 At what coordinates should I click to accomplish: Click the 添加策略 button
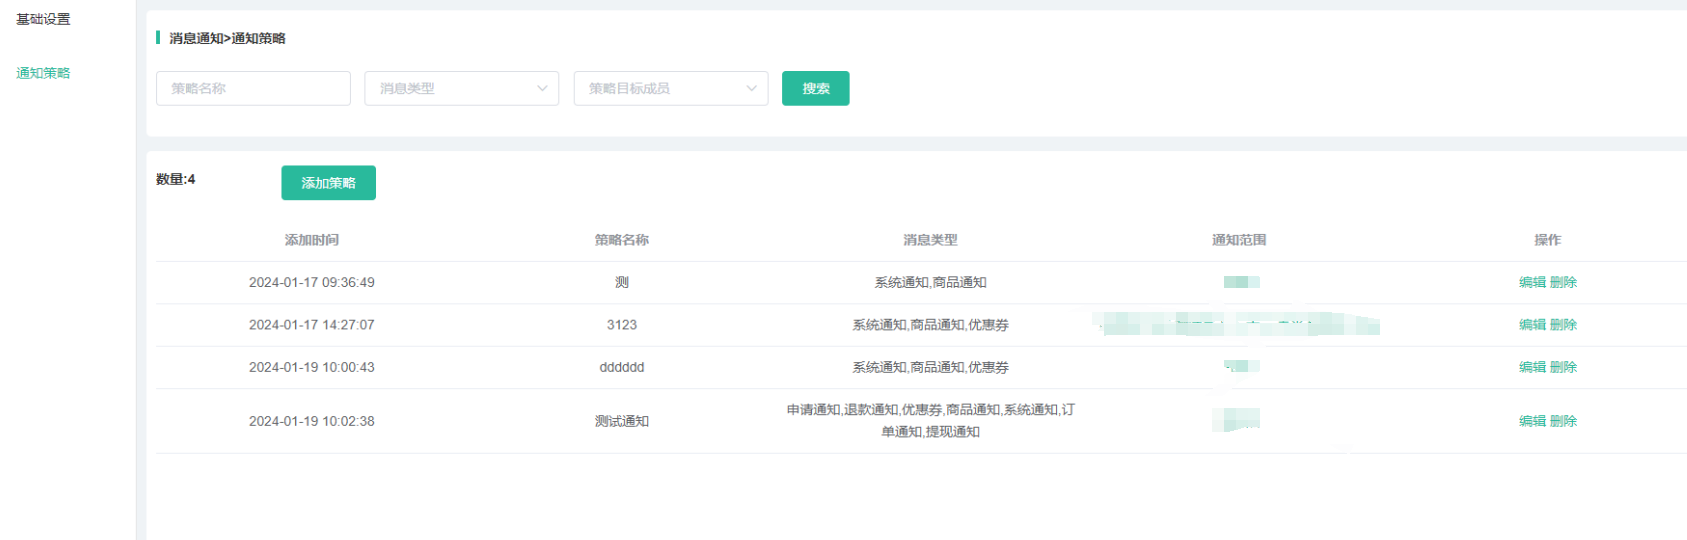coord(328,183)
